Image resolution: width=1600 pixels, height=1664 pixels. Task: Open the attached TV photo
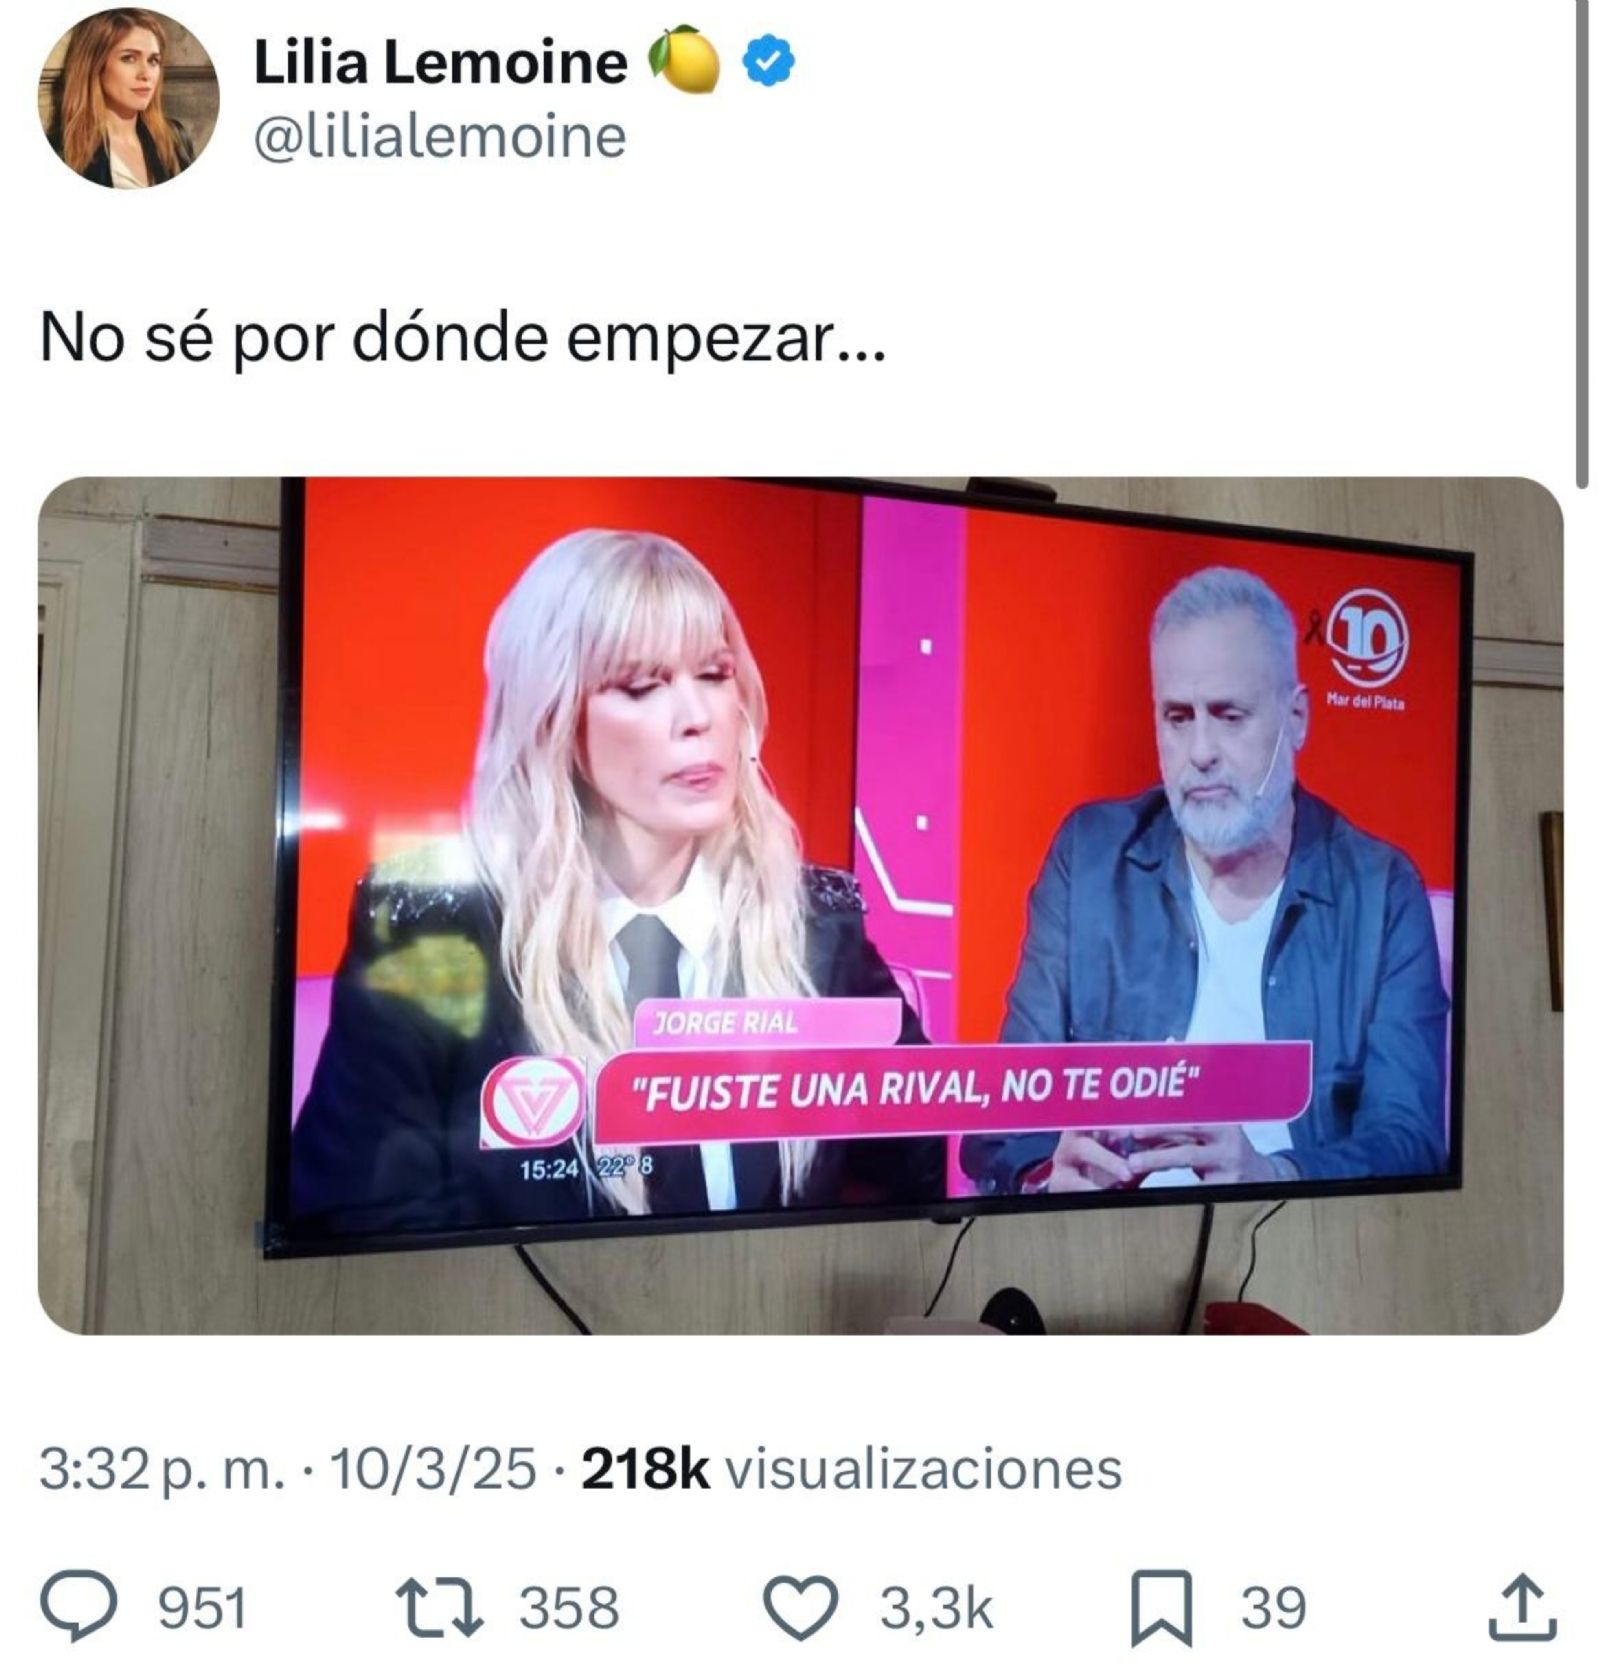coord(800,905)
